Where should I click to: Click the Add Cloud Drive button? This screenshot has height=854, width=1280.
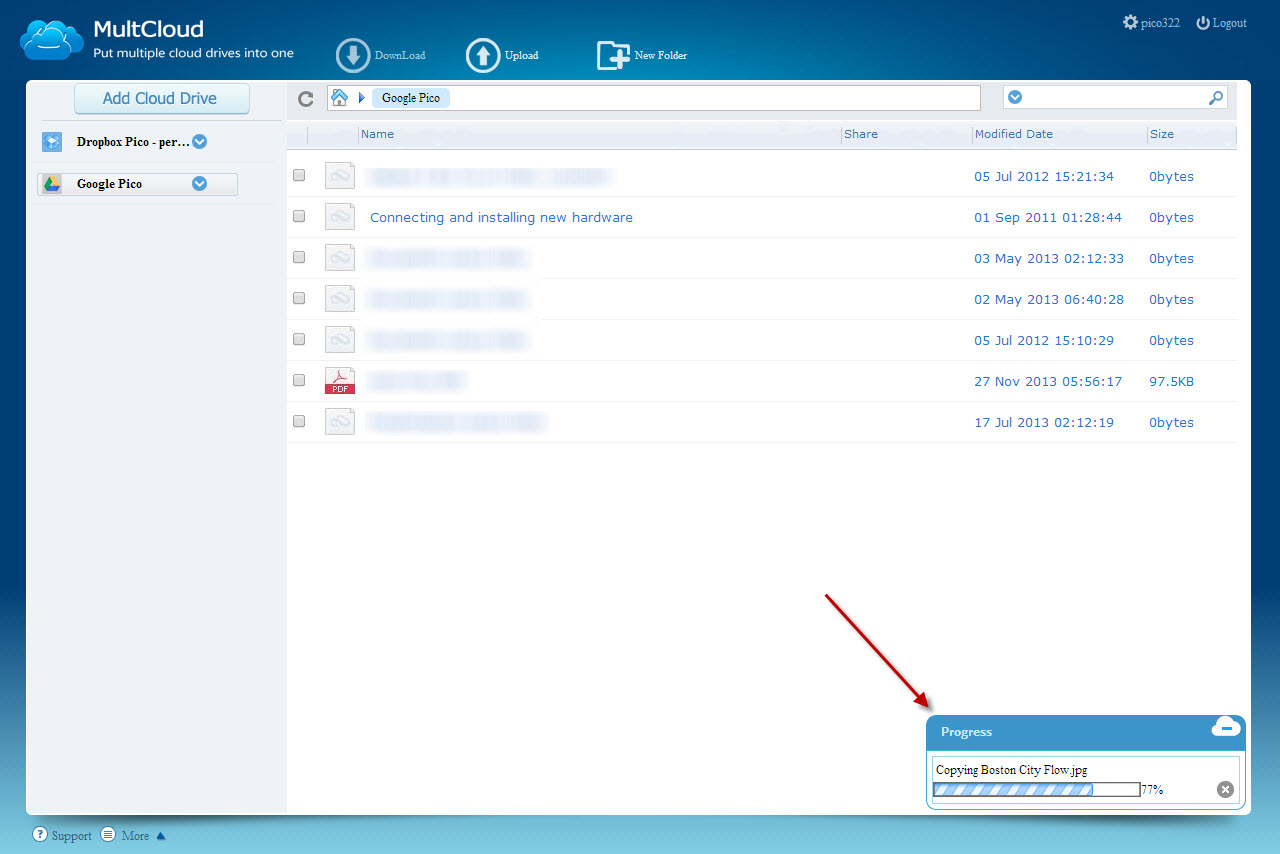tap(161, 99)
